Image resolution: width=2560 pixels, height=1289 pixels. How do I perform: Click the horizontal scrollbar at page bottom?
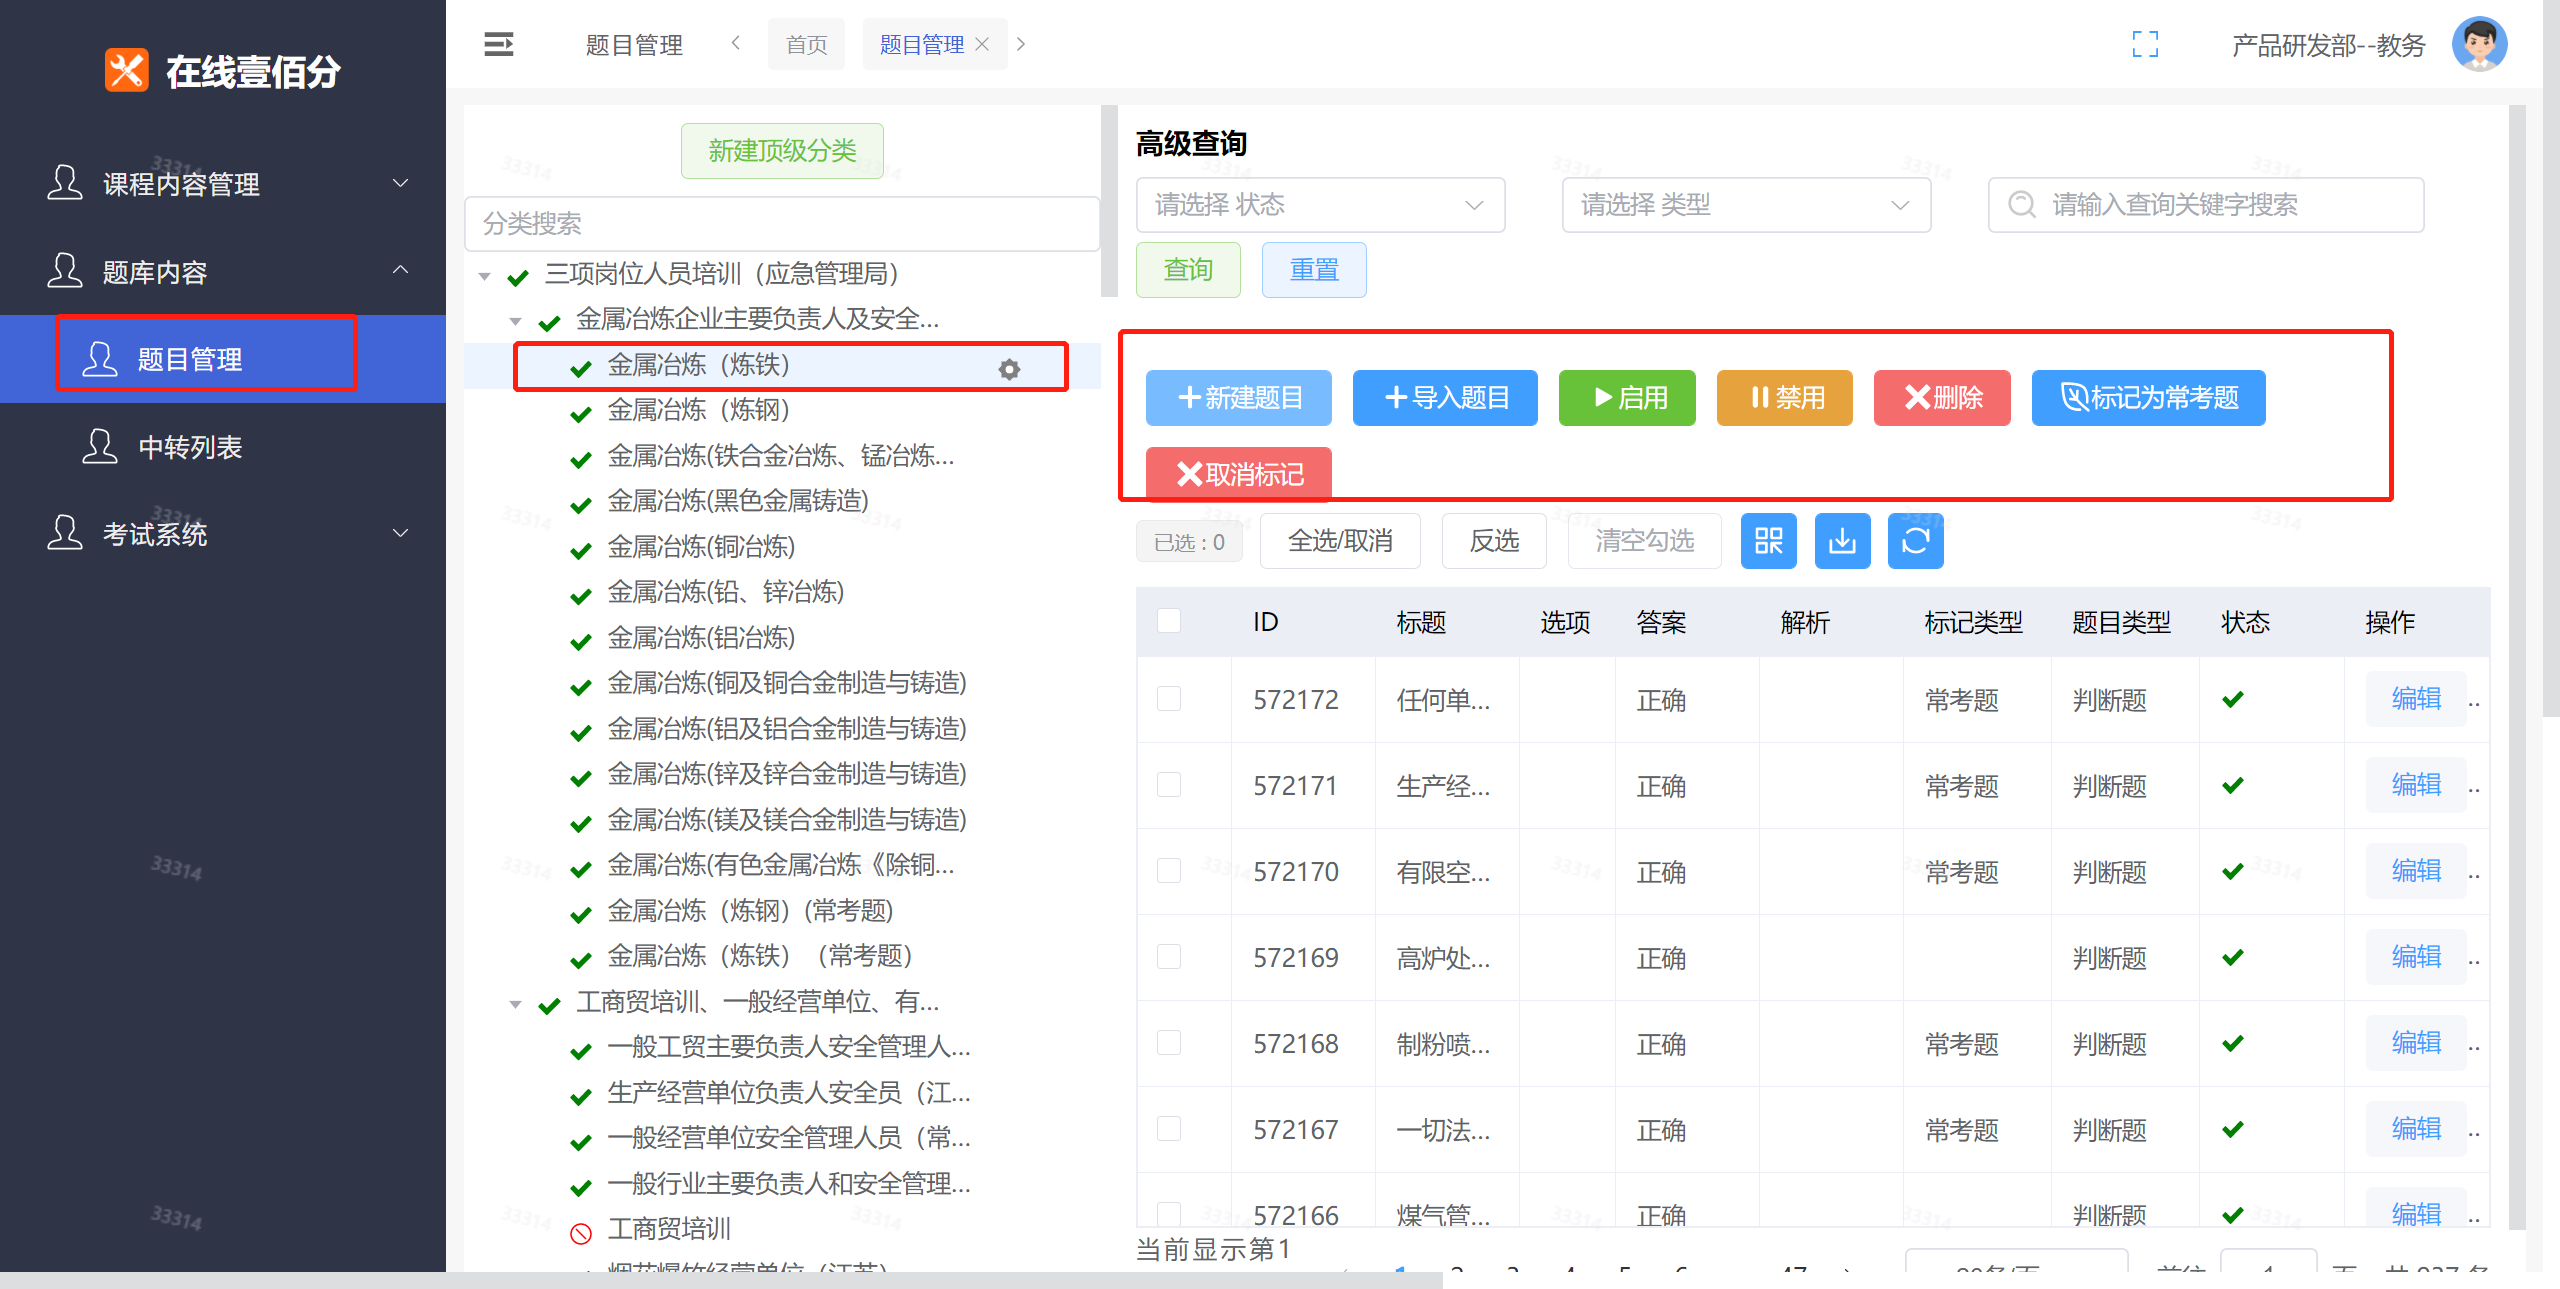click(x=720, y=1280)
